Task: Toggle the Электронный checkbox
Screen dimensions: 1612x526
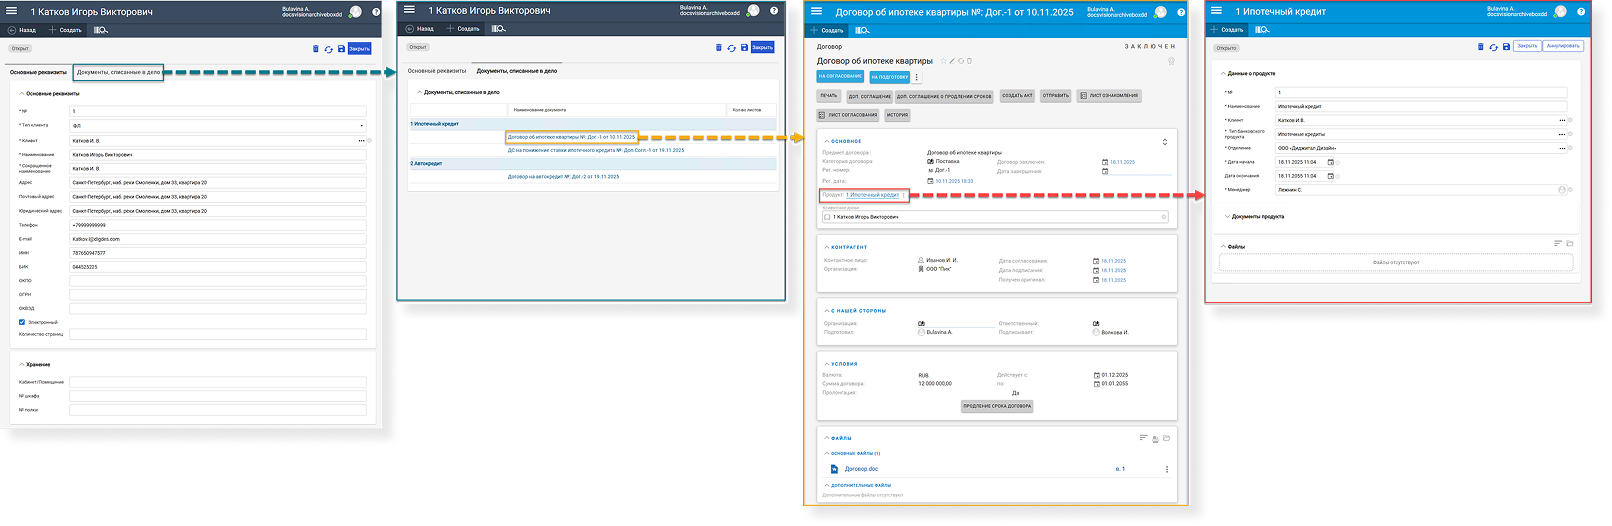Action: (x=22, y=322)
